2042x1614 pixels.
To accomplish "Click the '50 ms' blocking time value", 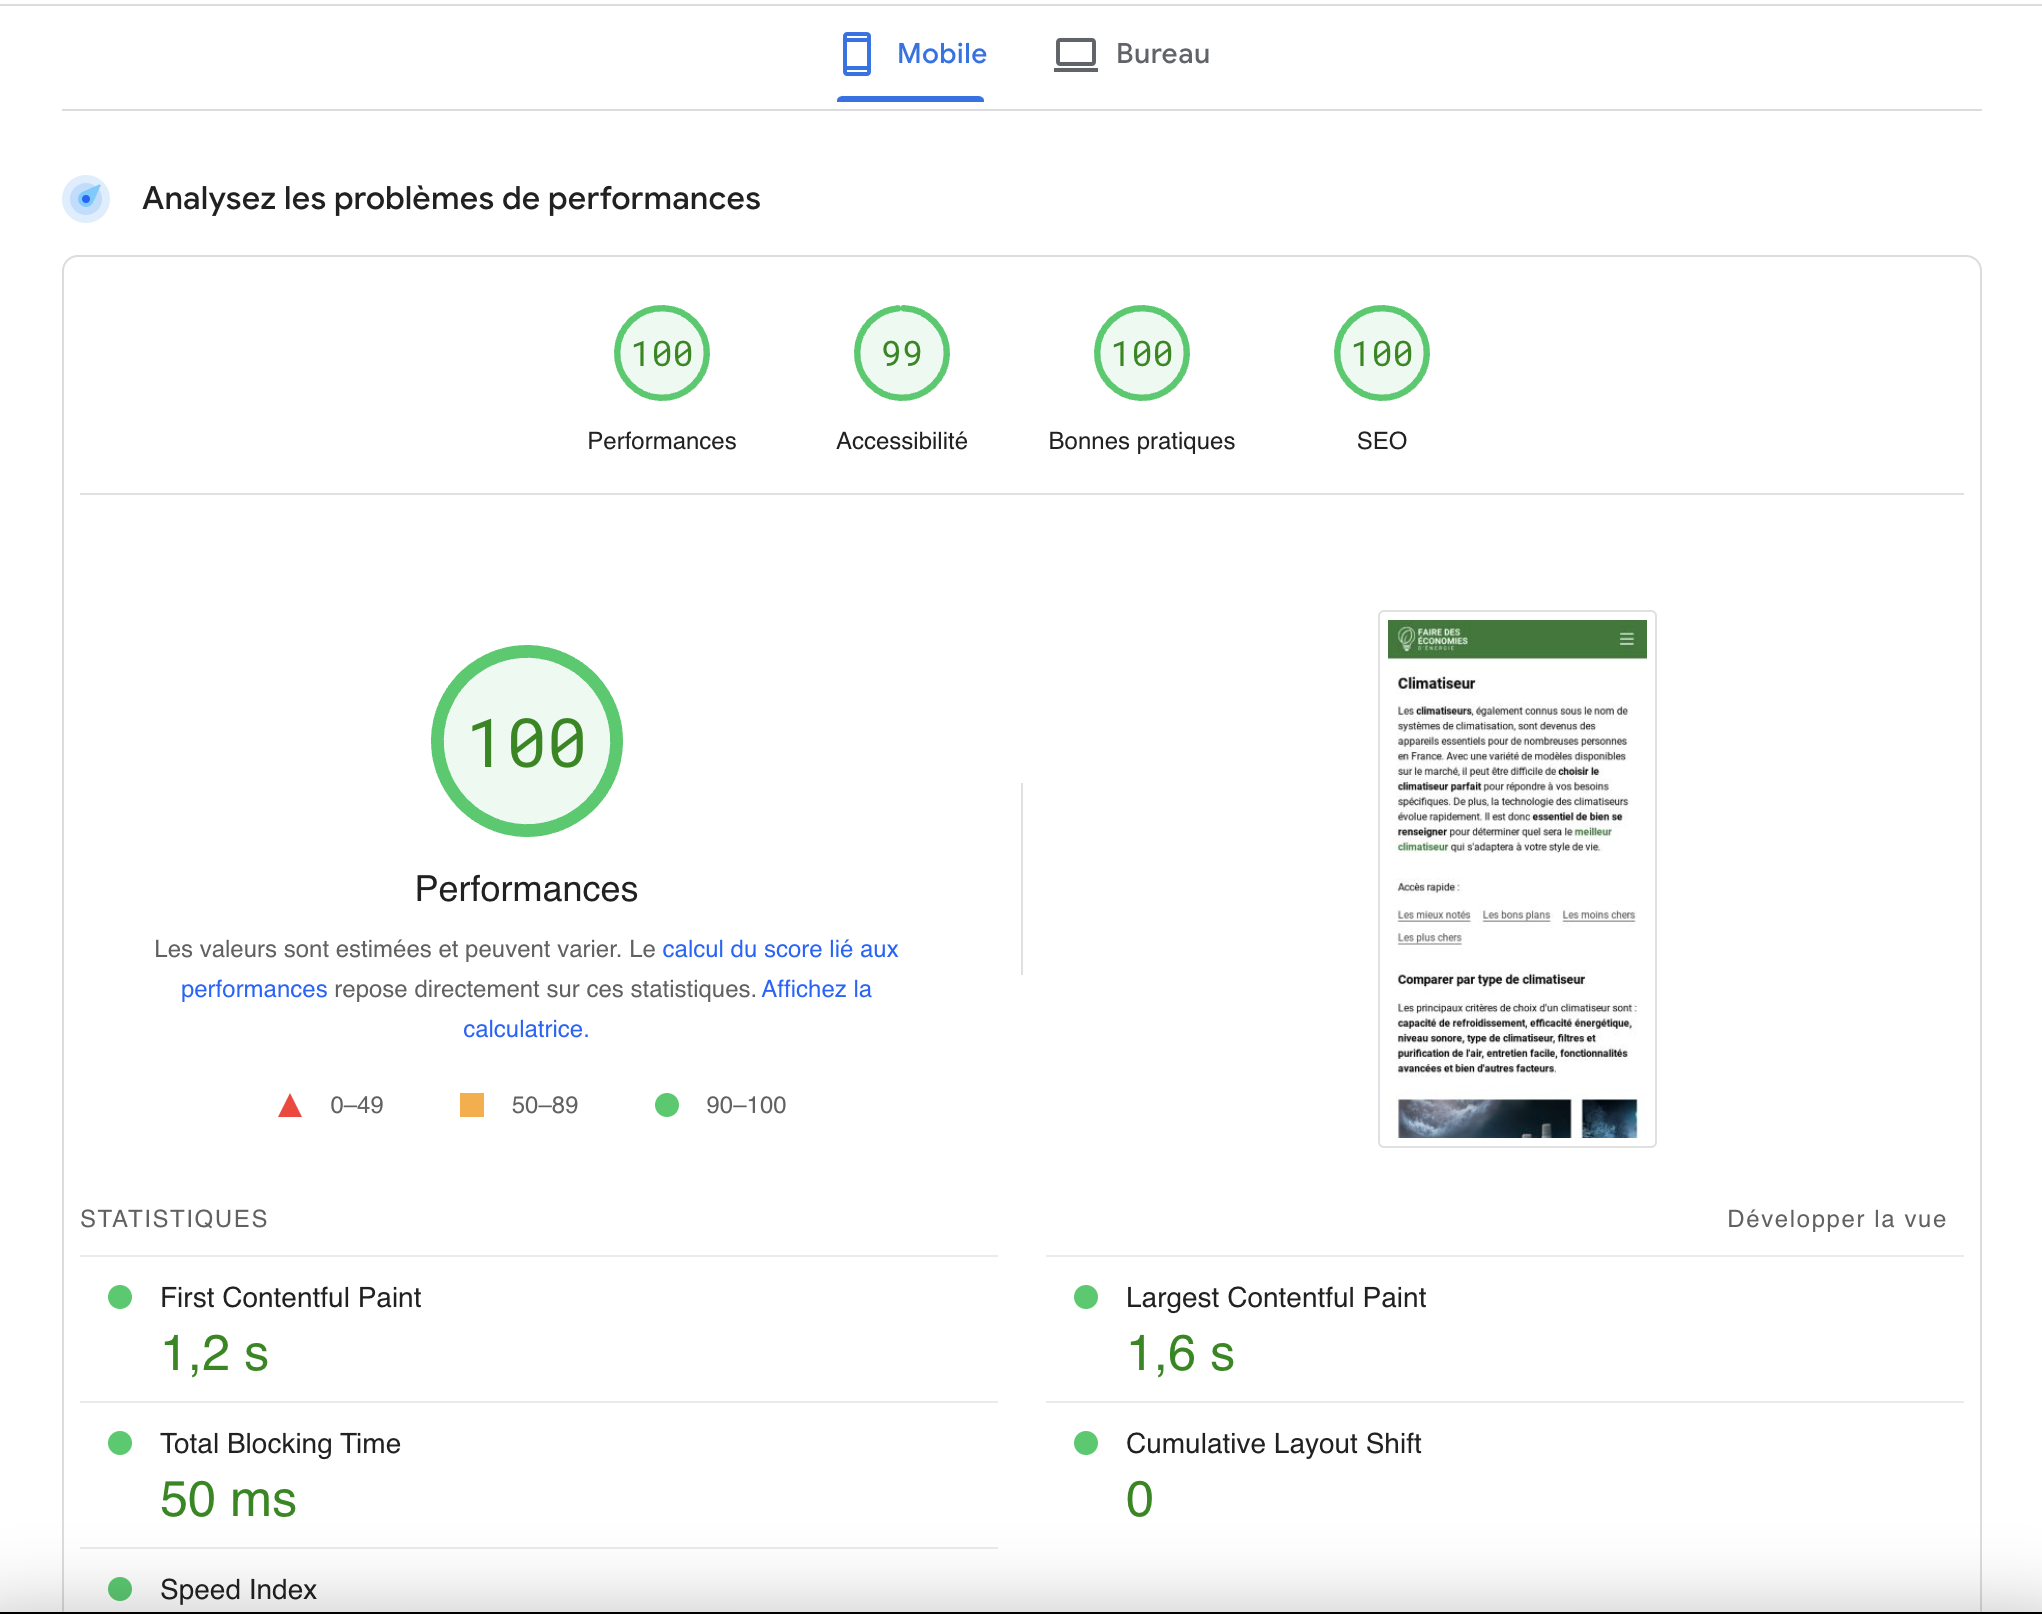I will 228,1500.
